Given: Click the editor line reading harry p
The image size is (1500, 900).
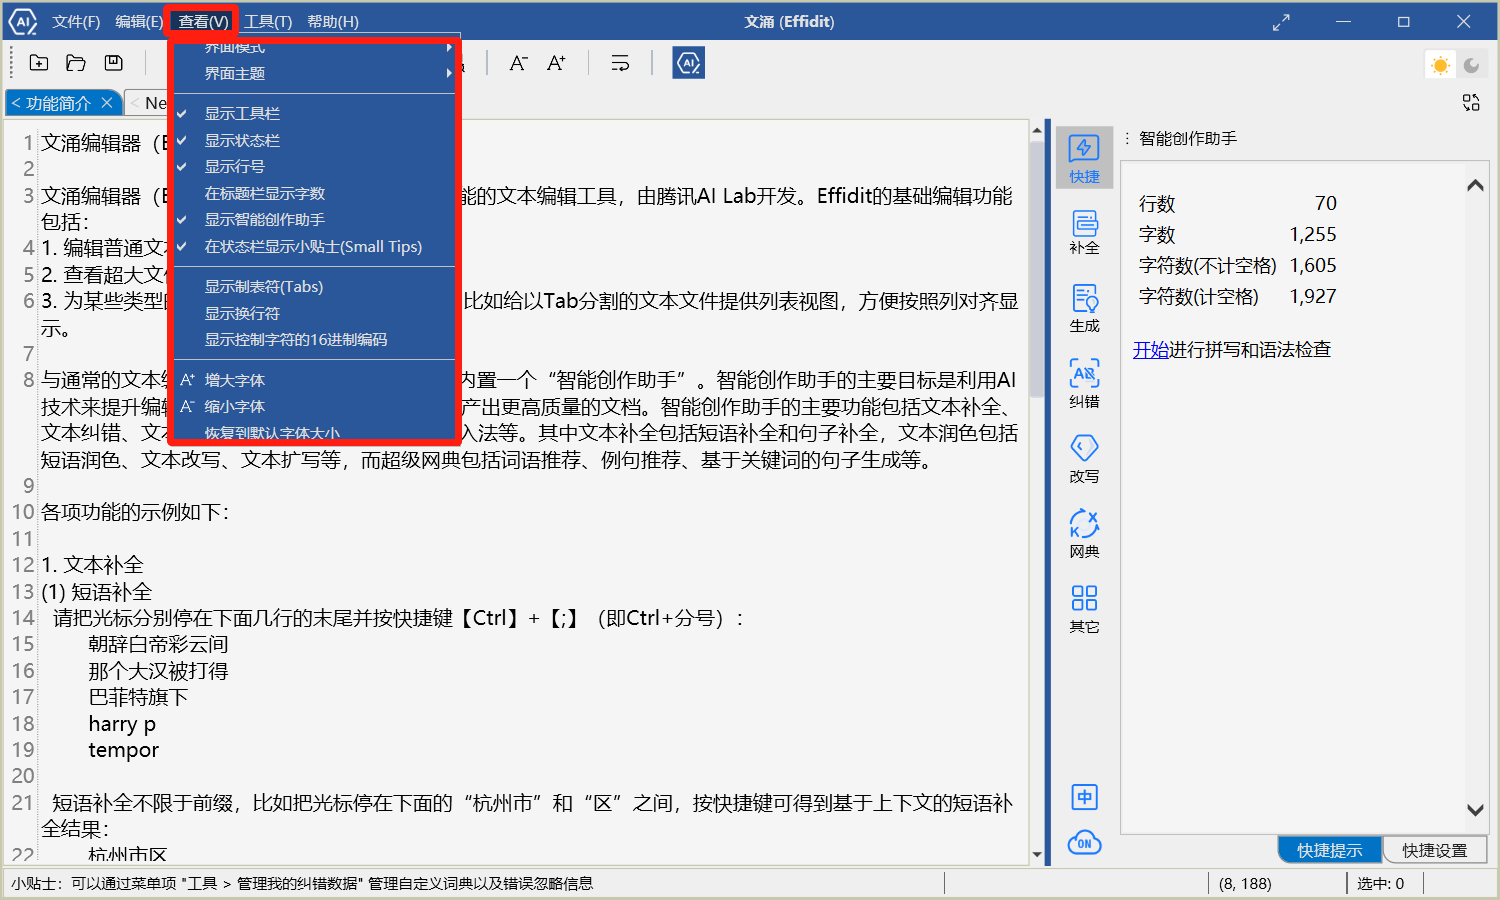Looking at the screenshot, I should (122, 723).
